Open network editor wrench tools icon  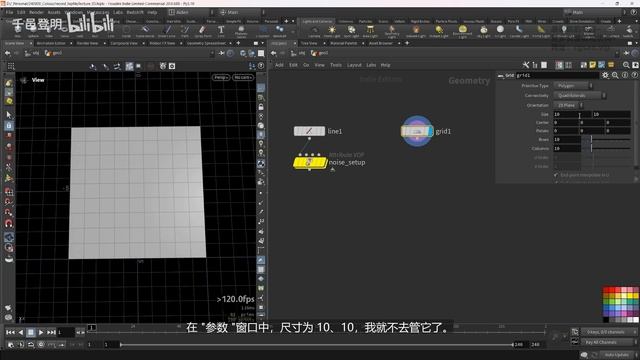click(x=526, y=65)
